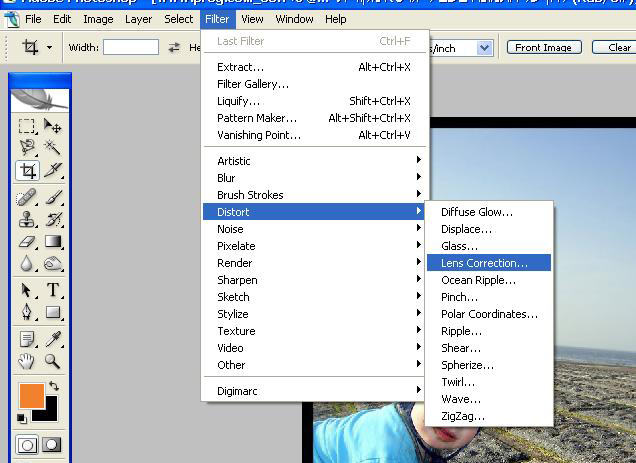
Task: Click the swap foreground and background colors icon
Action: [x=54, y=386]
